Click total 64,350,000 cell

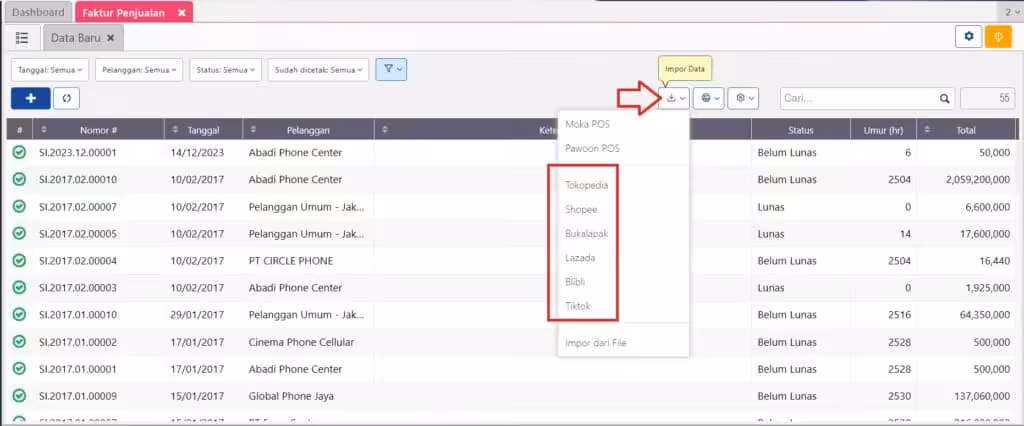pyautogui.click(x=985, y=315)
